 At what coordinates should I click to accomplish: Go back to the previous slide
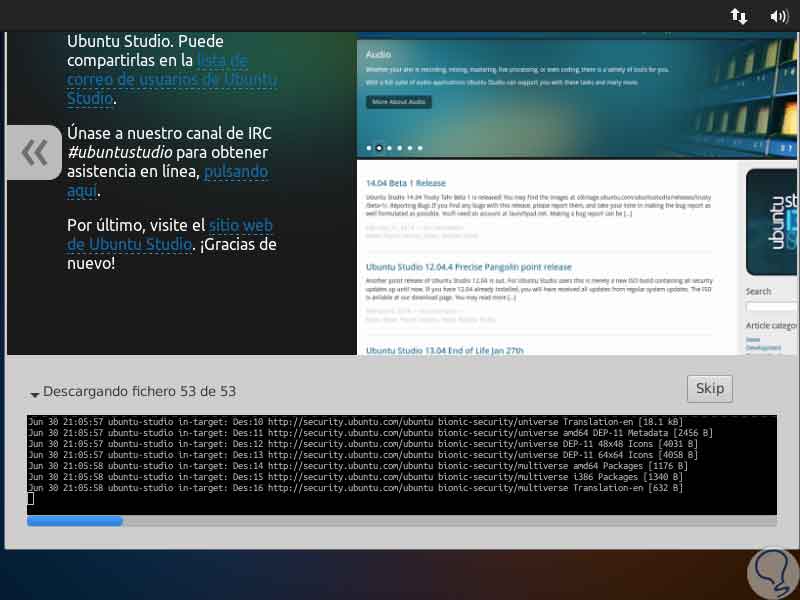[34, 153]
